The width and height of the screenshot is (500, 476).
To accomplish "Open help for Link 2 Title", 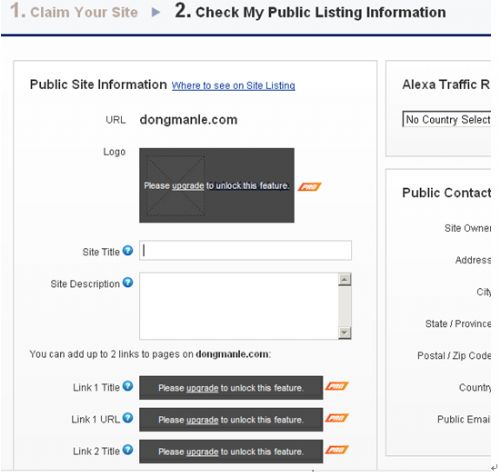I will pos(128,450).
